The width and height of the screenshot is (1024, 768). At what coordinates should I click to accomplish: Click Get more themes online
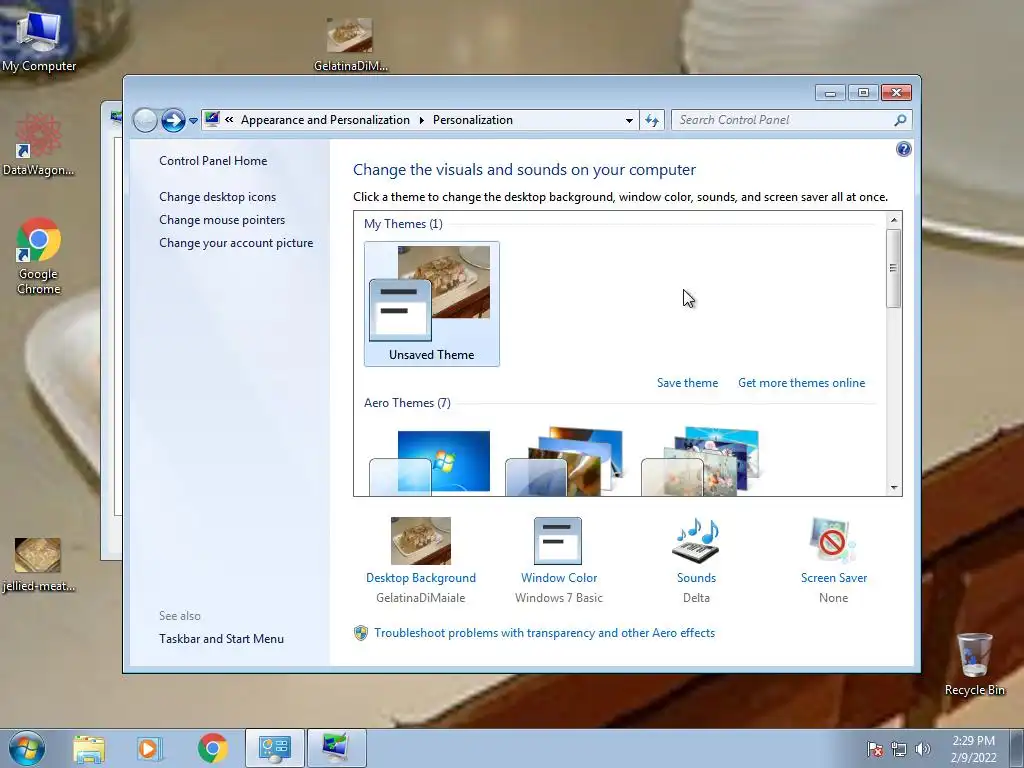pos(801,383)
